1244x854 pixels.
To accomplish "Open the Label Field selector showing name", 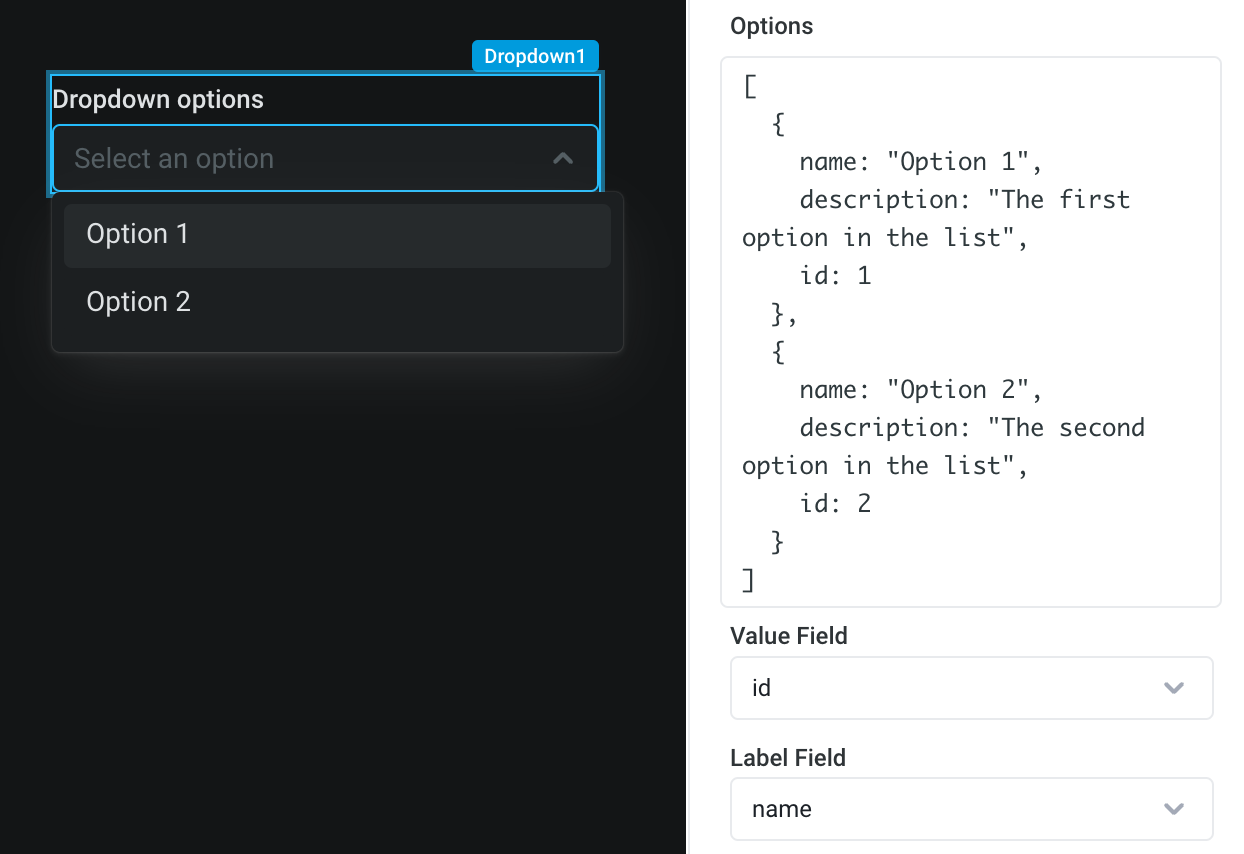I will click(x=971, y=808).
